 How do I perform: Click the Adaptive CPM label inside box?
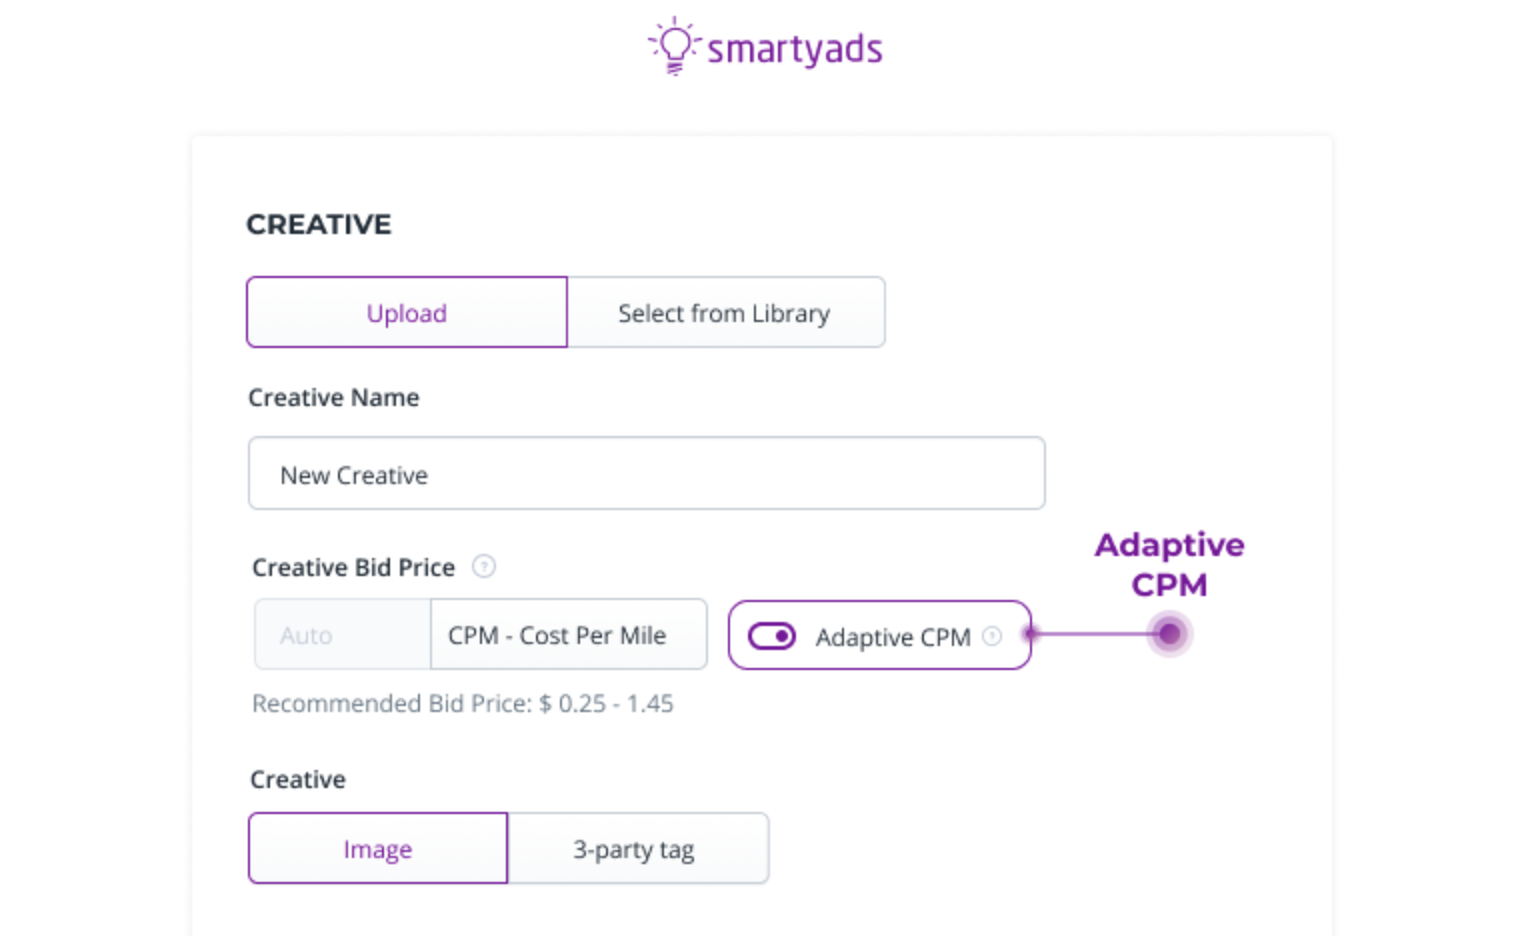click(x=892, y=637)
